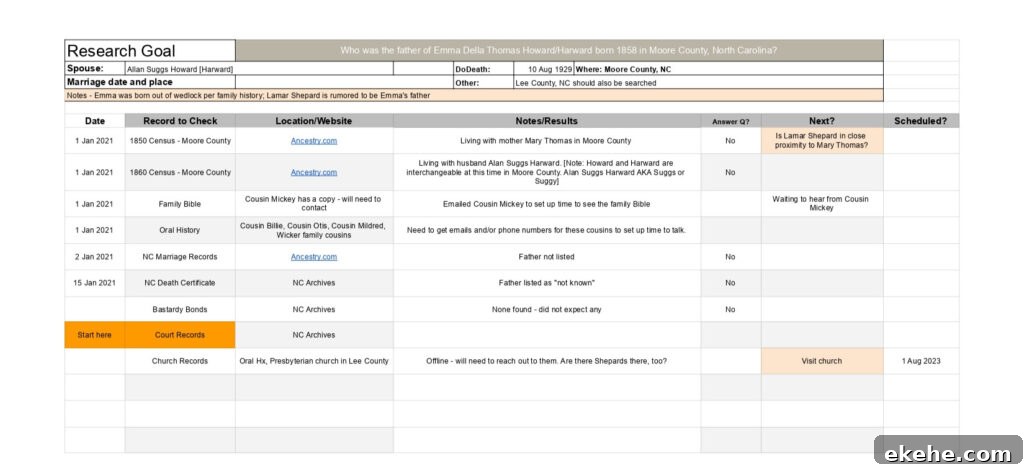Select the Father listed as "not known" cell
This screenshot has height=469, width=1024.
(x=547, y=283)
